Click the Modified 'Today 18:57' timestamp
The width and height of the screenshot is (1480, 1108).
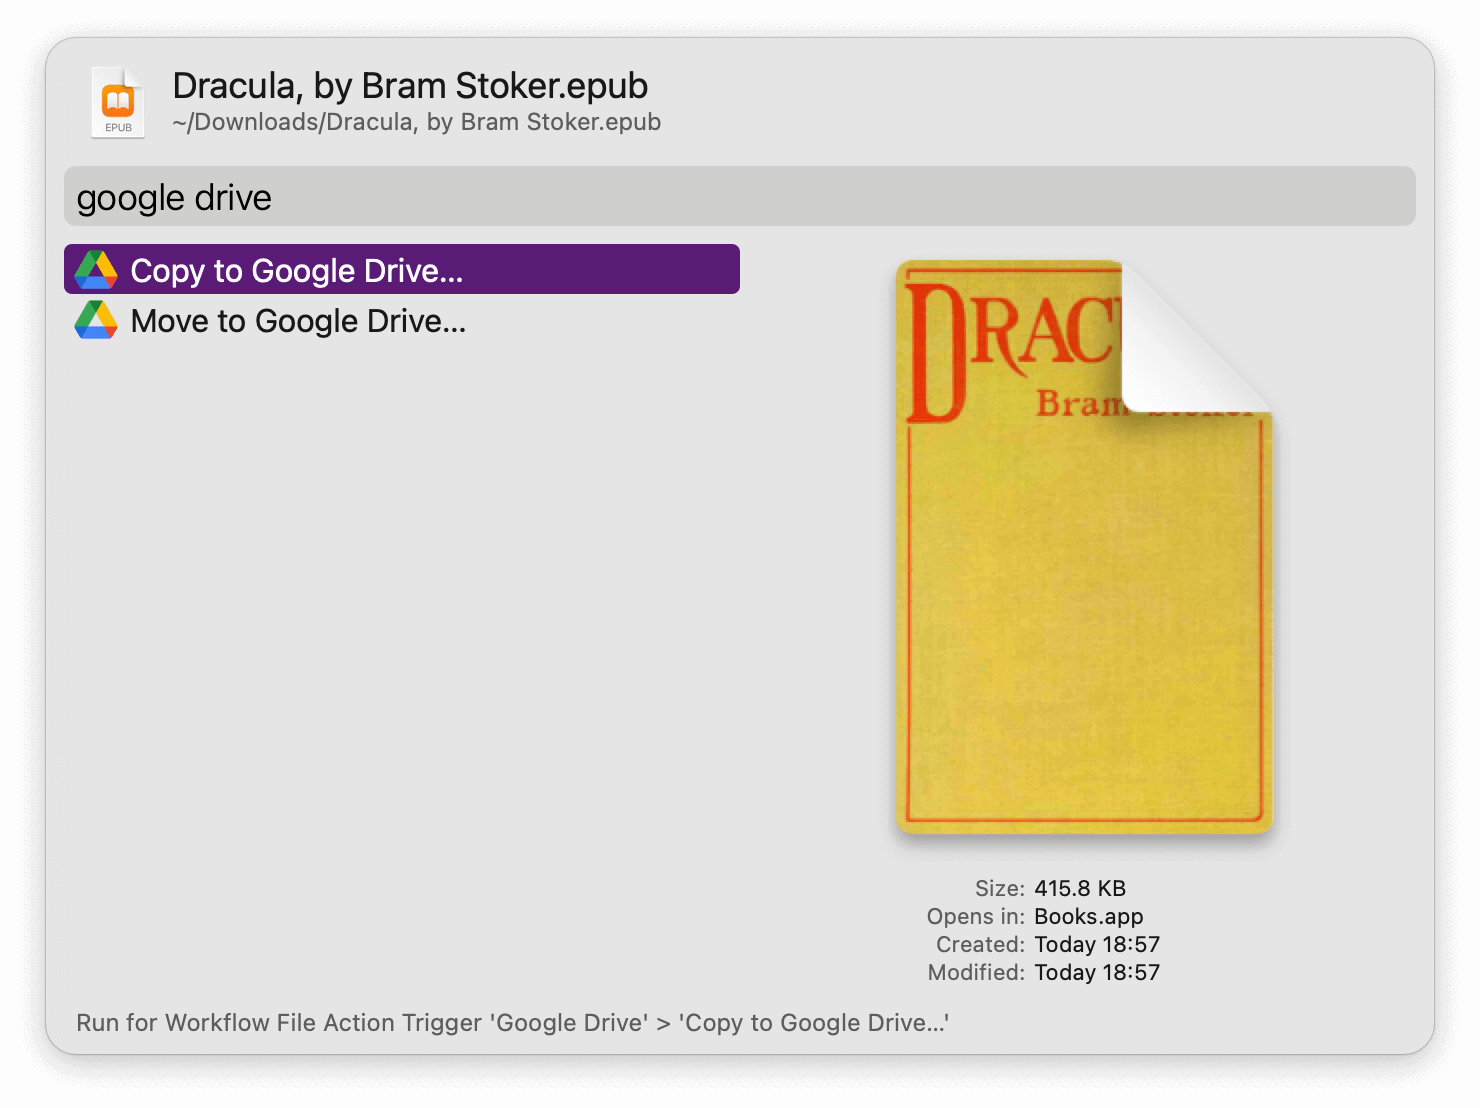(x=1096, y=972)
